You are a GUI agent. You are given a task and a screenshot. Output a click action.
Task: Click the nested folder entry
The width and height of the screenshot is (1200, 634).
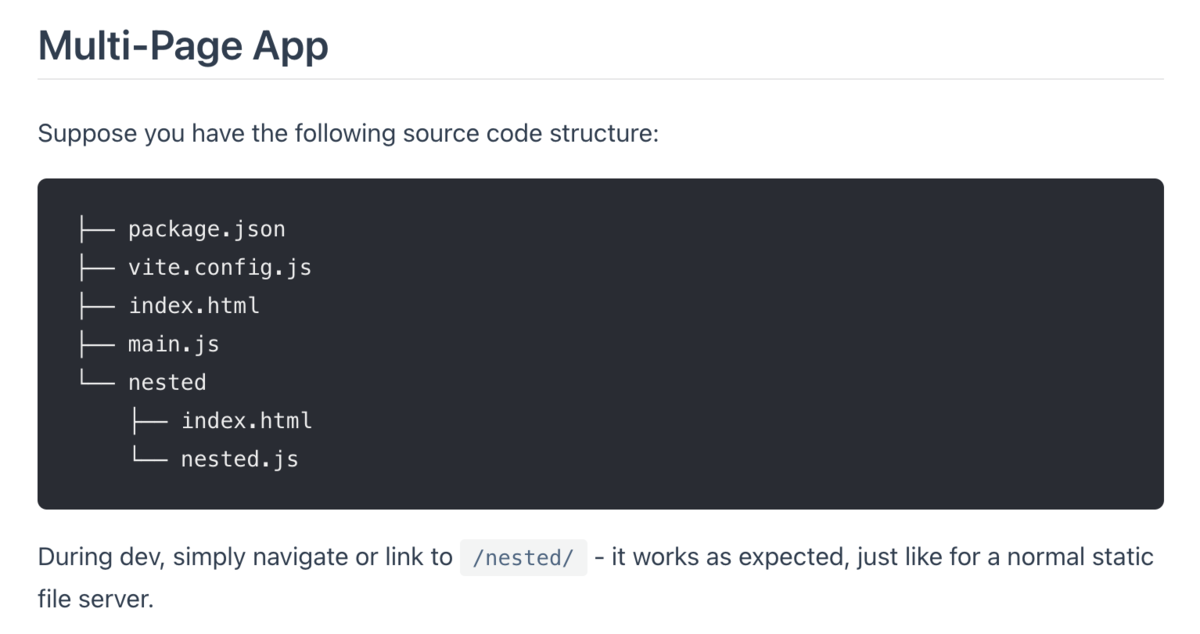pos(167,382)
